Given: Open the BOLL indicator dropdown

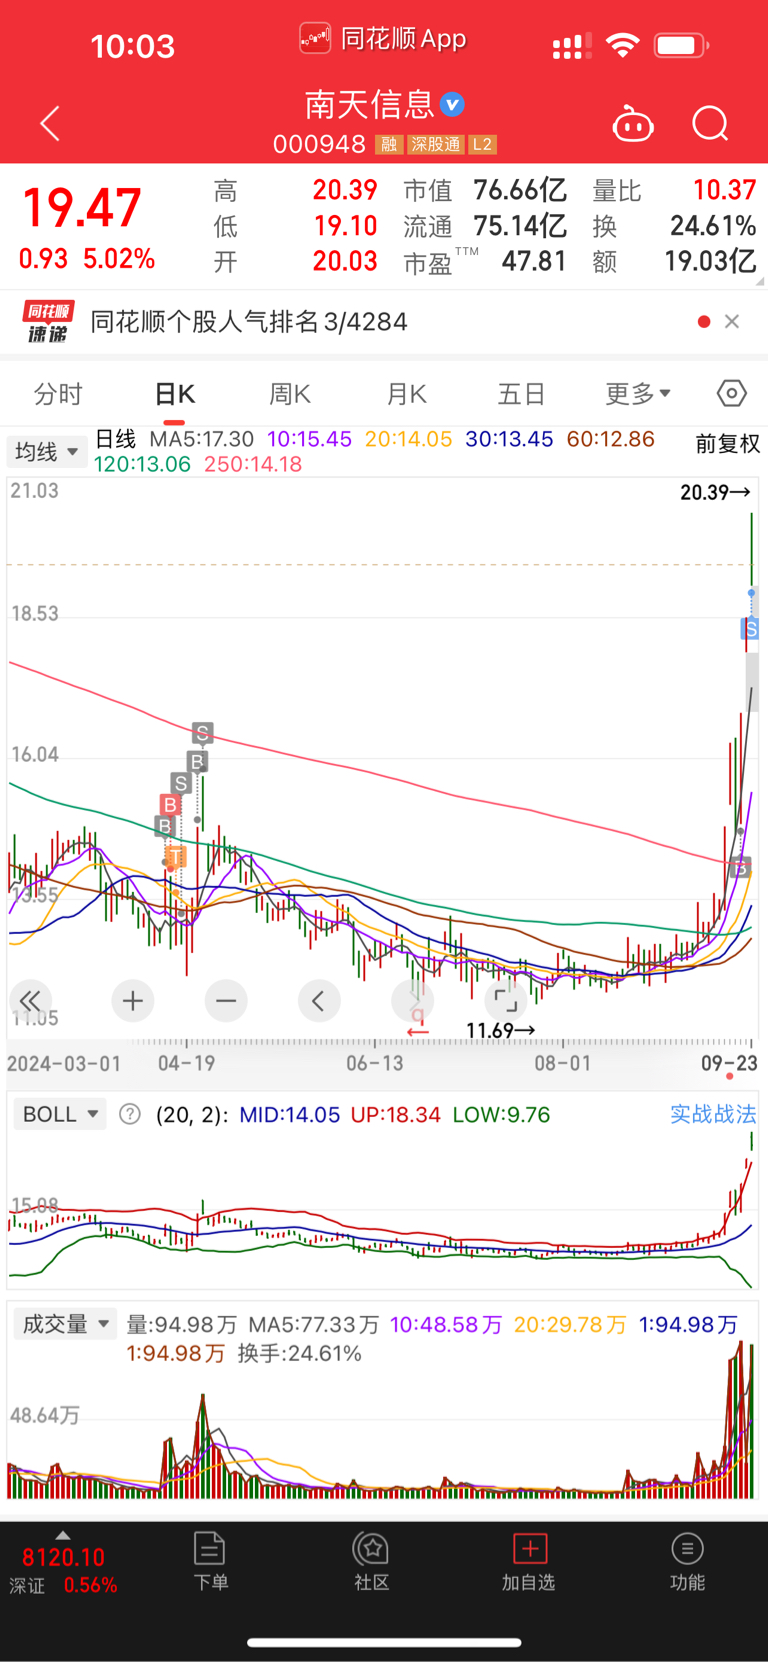Looking at the screenshot, I should click(60, 1114).
